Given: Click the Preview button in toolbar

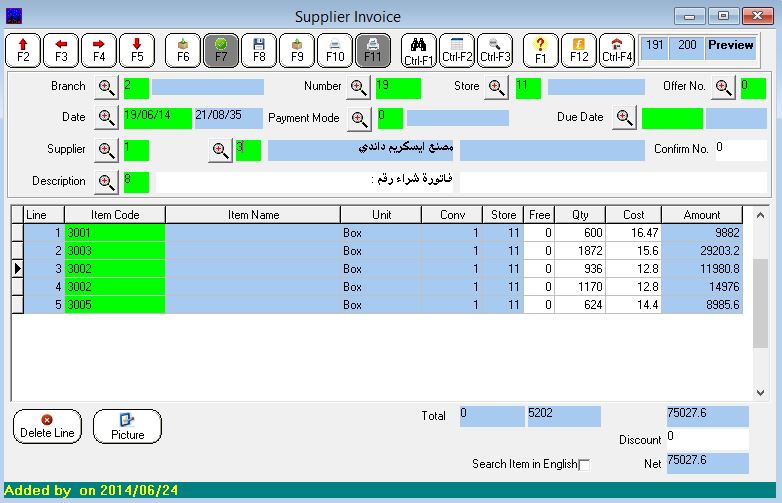Looking at the screenshot, I should (x=730, y=46).
